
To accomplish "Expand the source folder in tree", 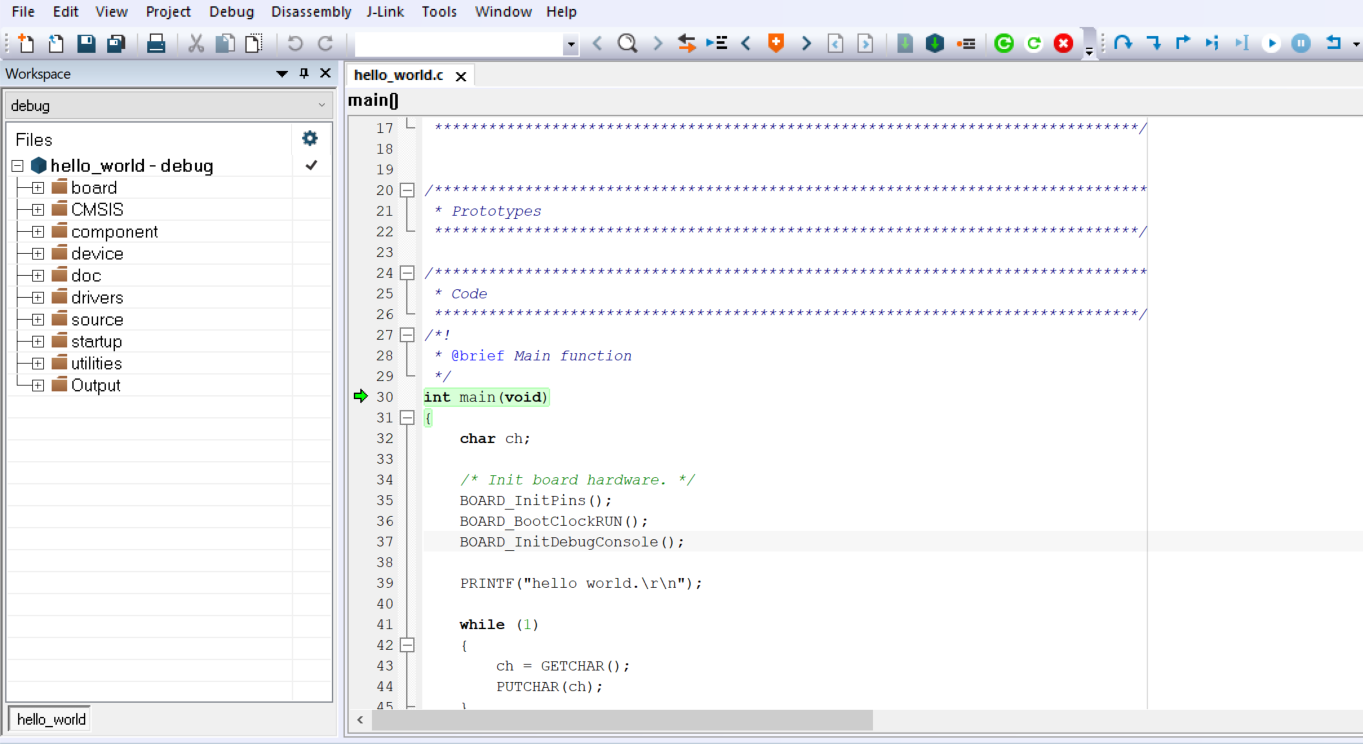I will [38, 320].
